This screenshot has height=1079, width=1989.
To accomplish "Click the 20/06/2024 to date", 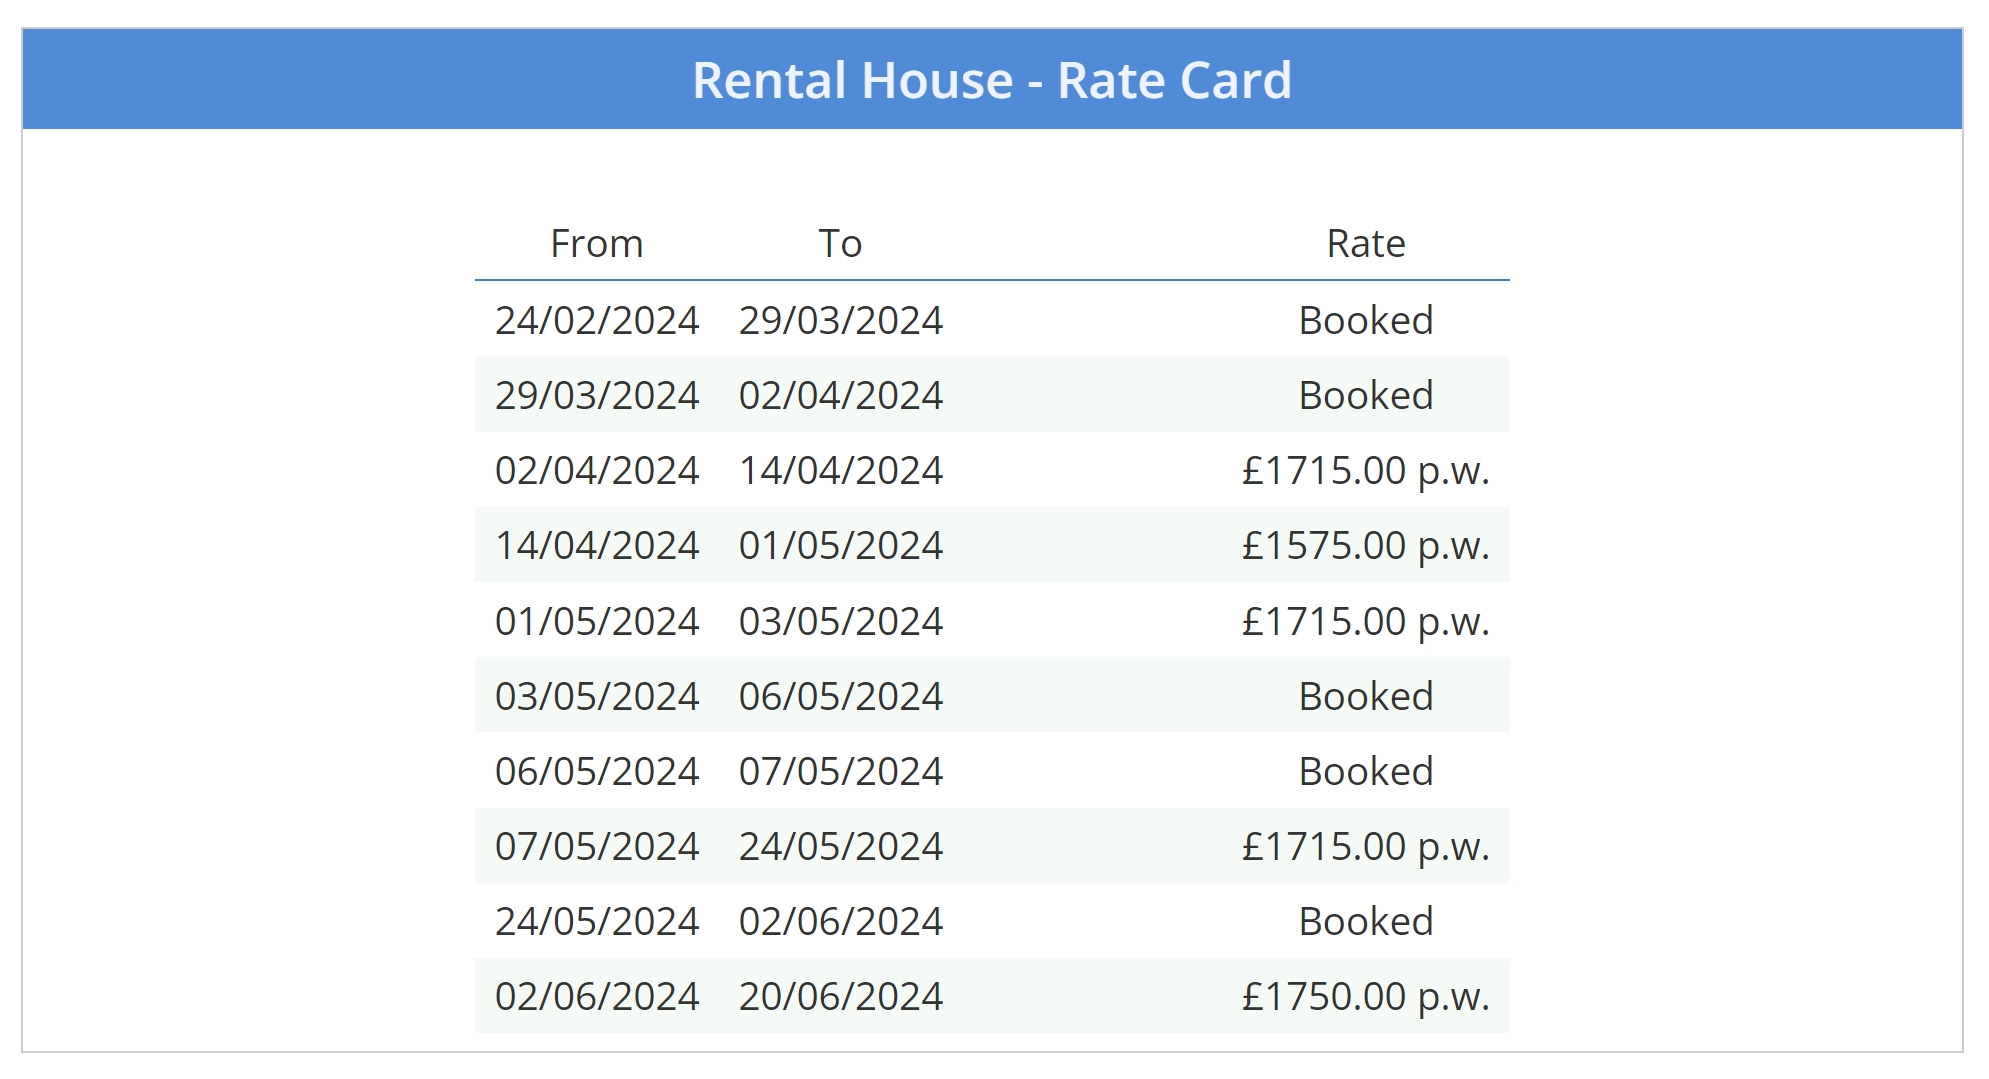I will pyautogui.click(x=841, y=996).
